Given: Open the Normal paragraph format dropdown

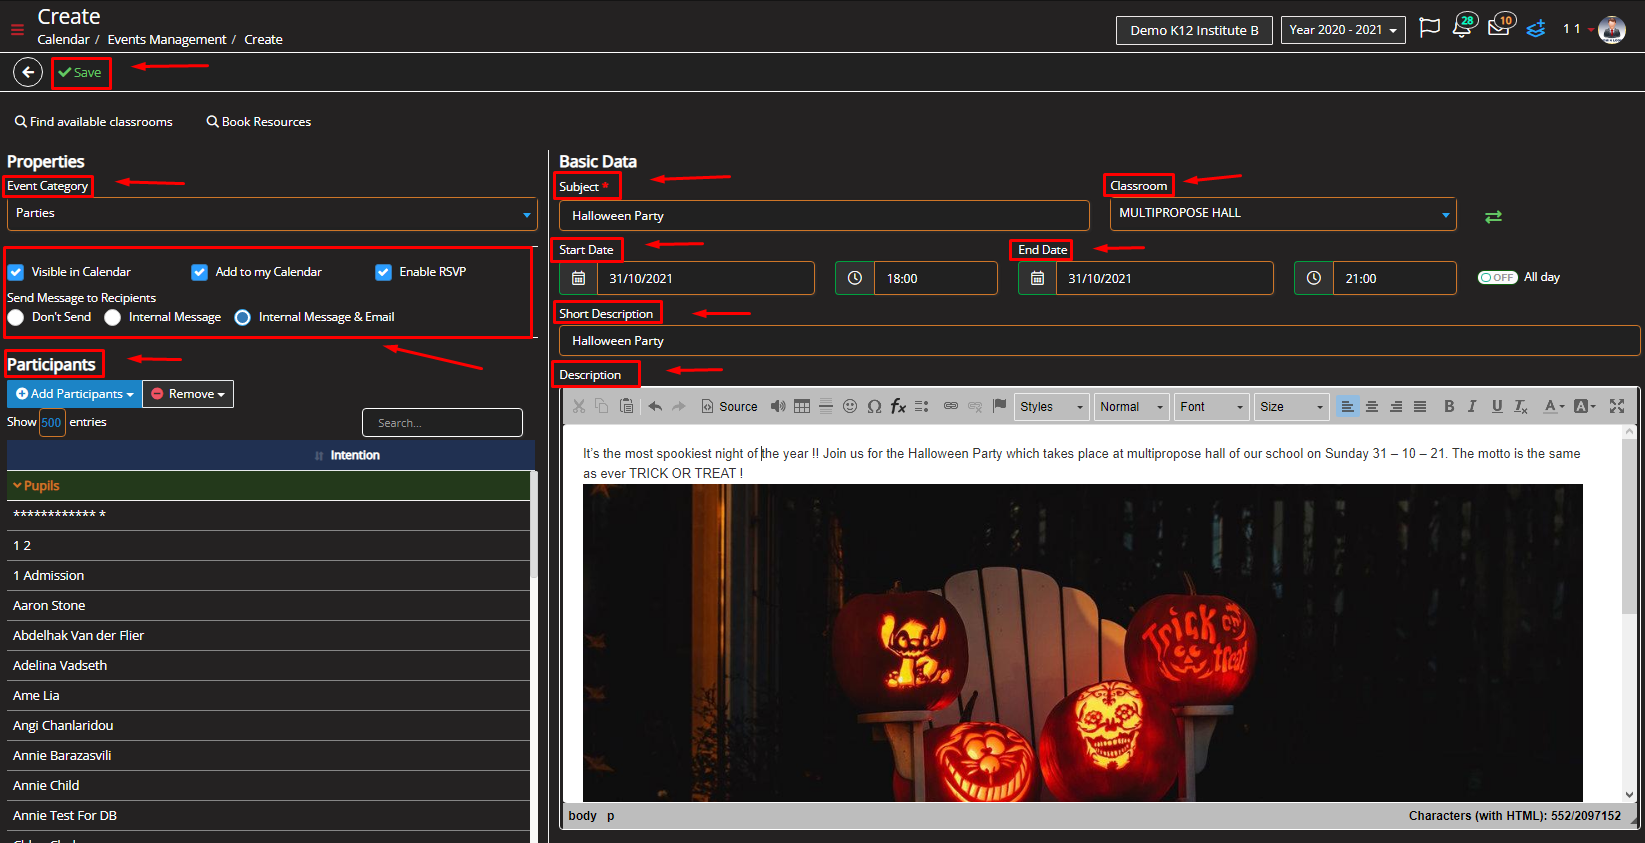Looking at the screenshot, I should 1132,406.
